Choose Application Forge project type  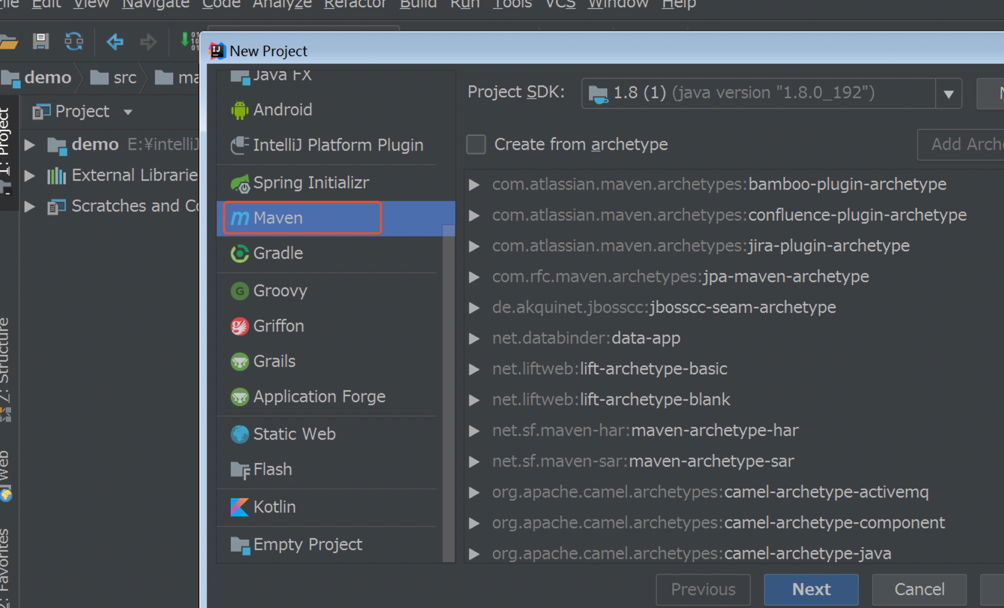point(336,396)
